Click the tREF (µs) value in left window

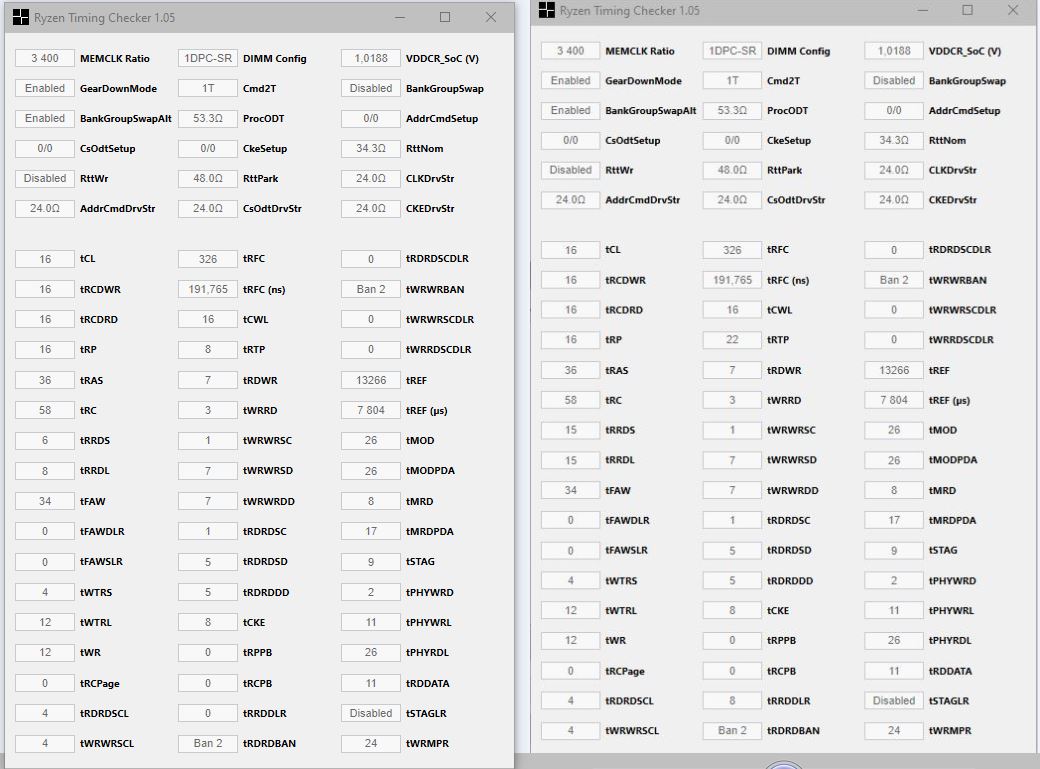click(x=371, y=410)
